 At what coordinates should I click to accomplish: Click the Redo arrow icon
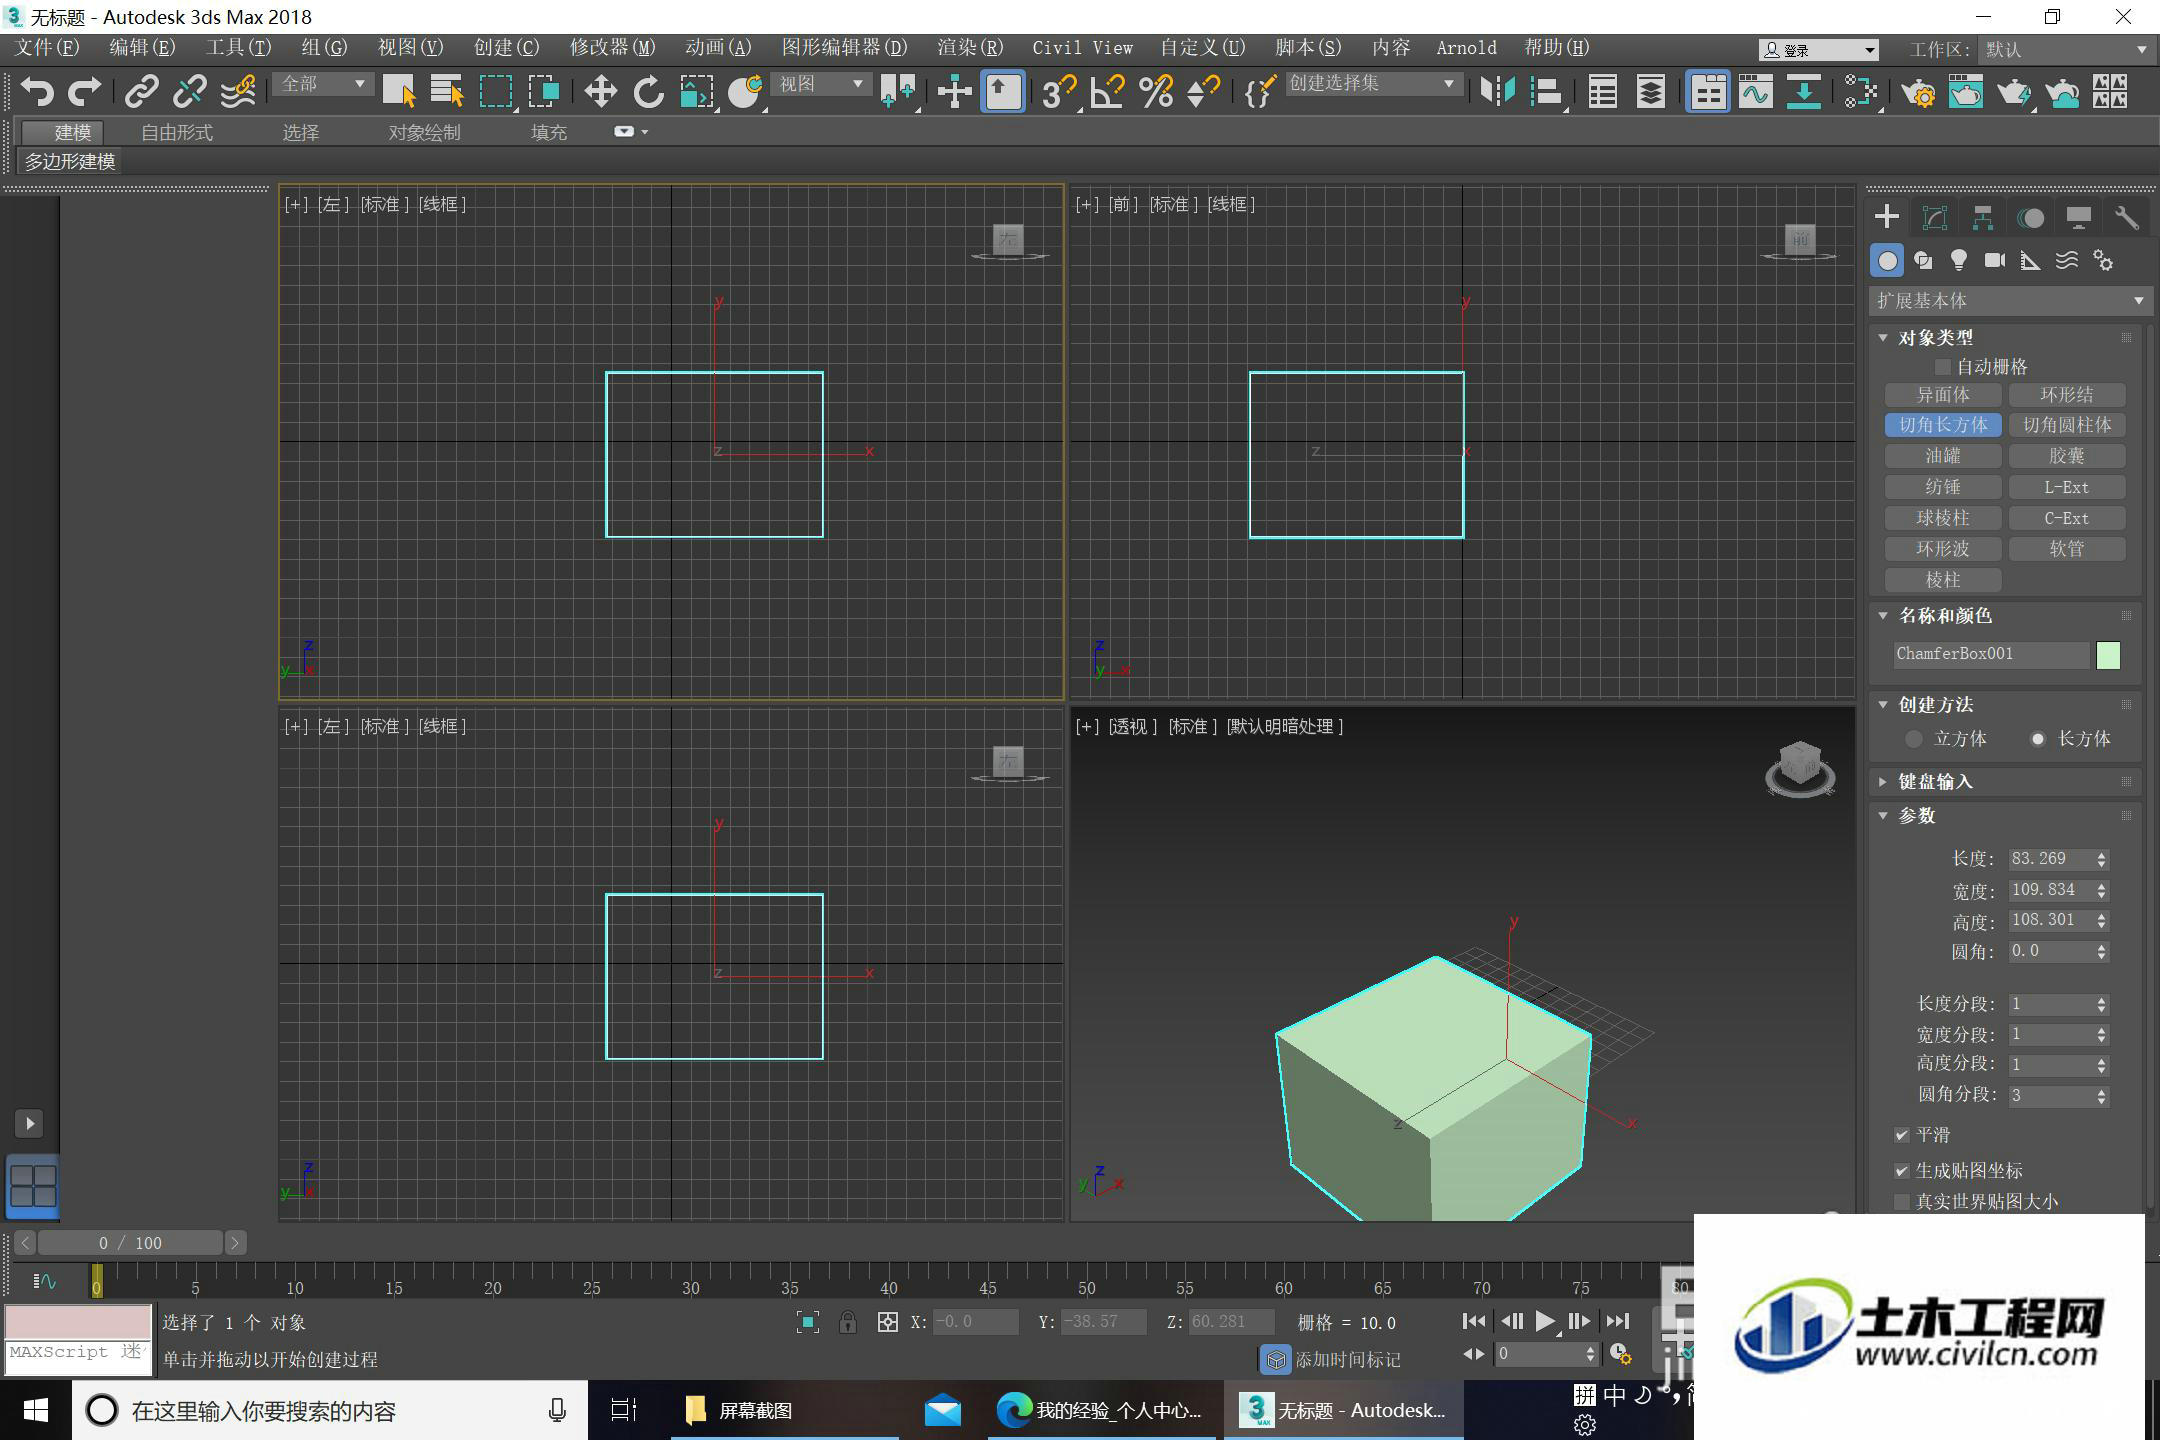pyautogui.click(x=84, y=92)
